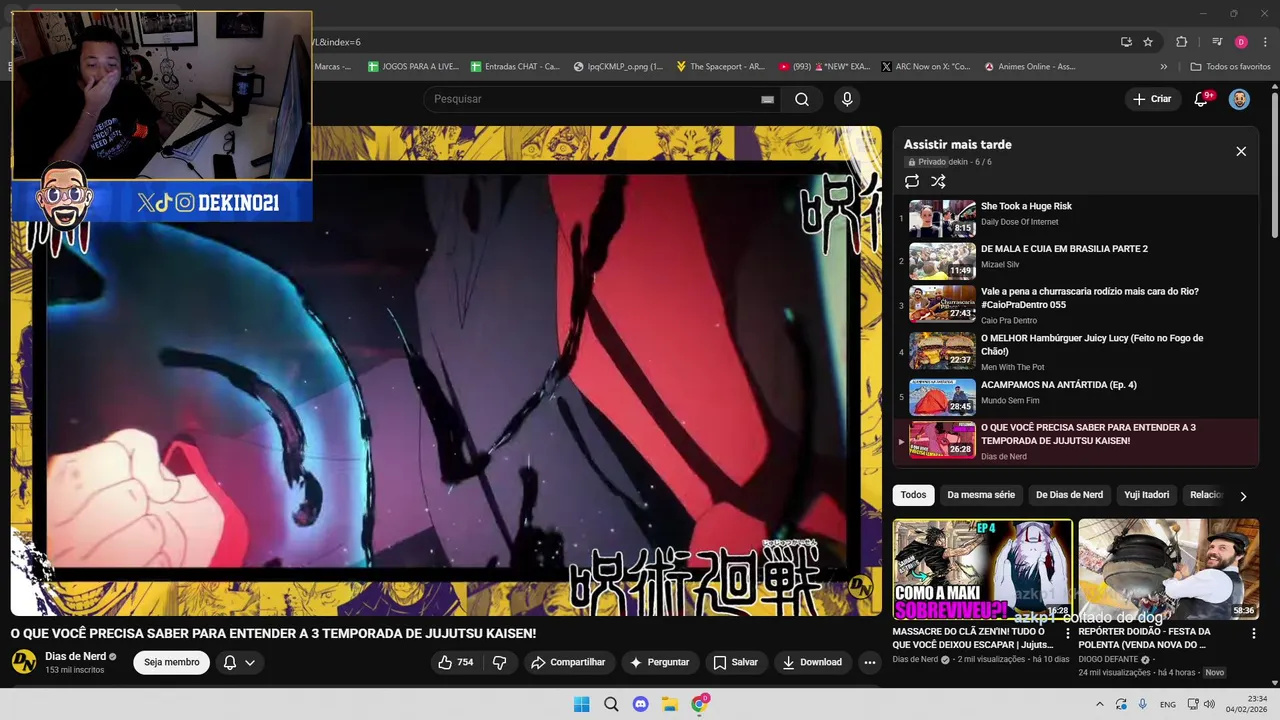Open options menu for REPÓRTER DOIDÃO video
This screenshot has height=720, width=1280.
(1254, 633)
